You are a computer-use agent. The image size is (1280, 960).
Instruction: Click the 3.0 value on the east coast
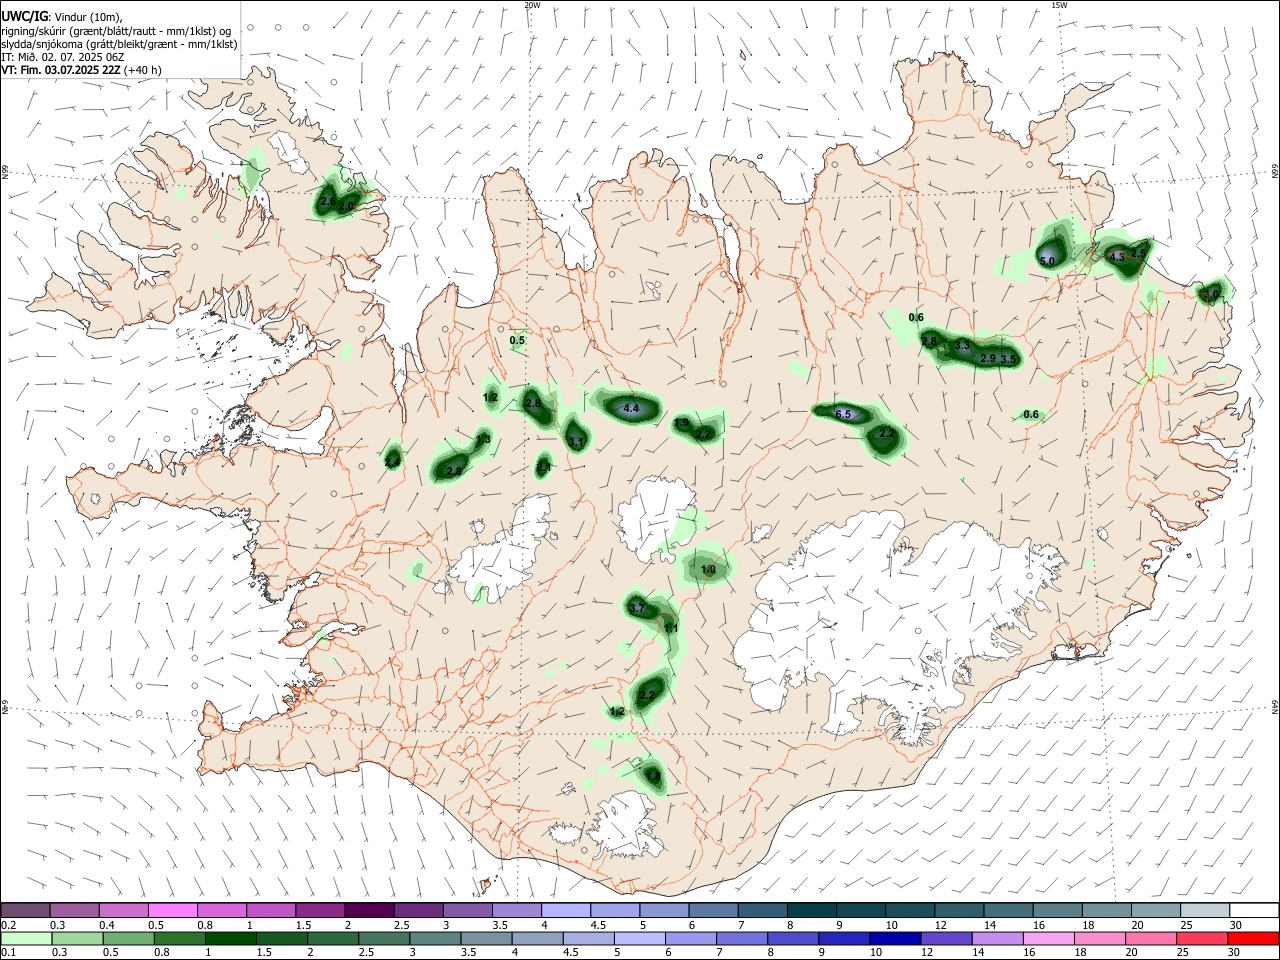pyautogui.click(x=1210, y=294)
